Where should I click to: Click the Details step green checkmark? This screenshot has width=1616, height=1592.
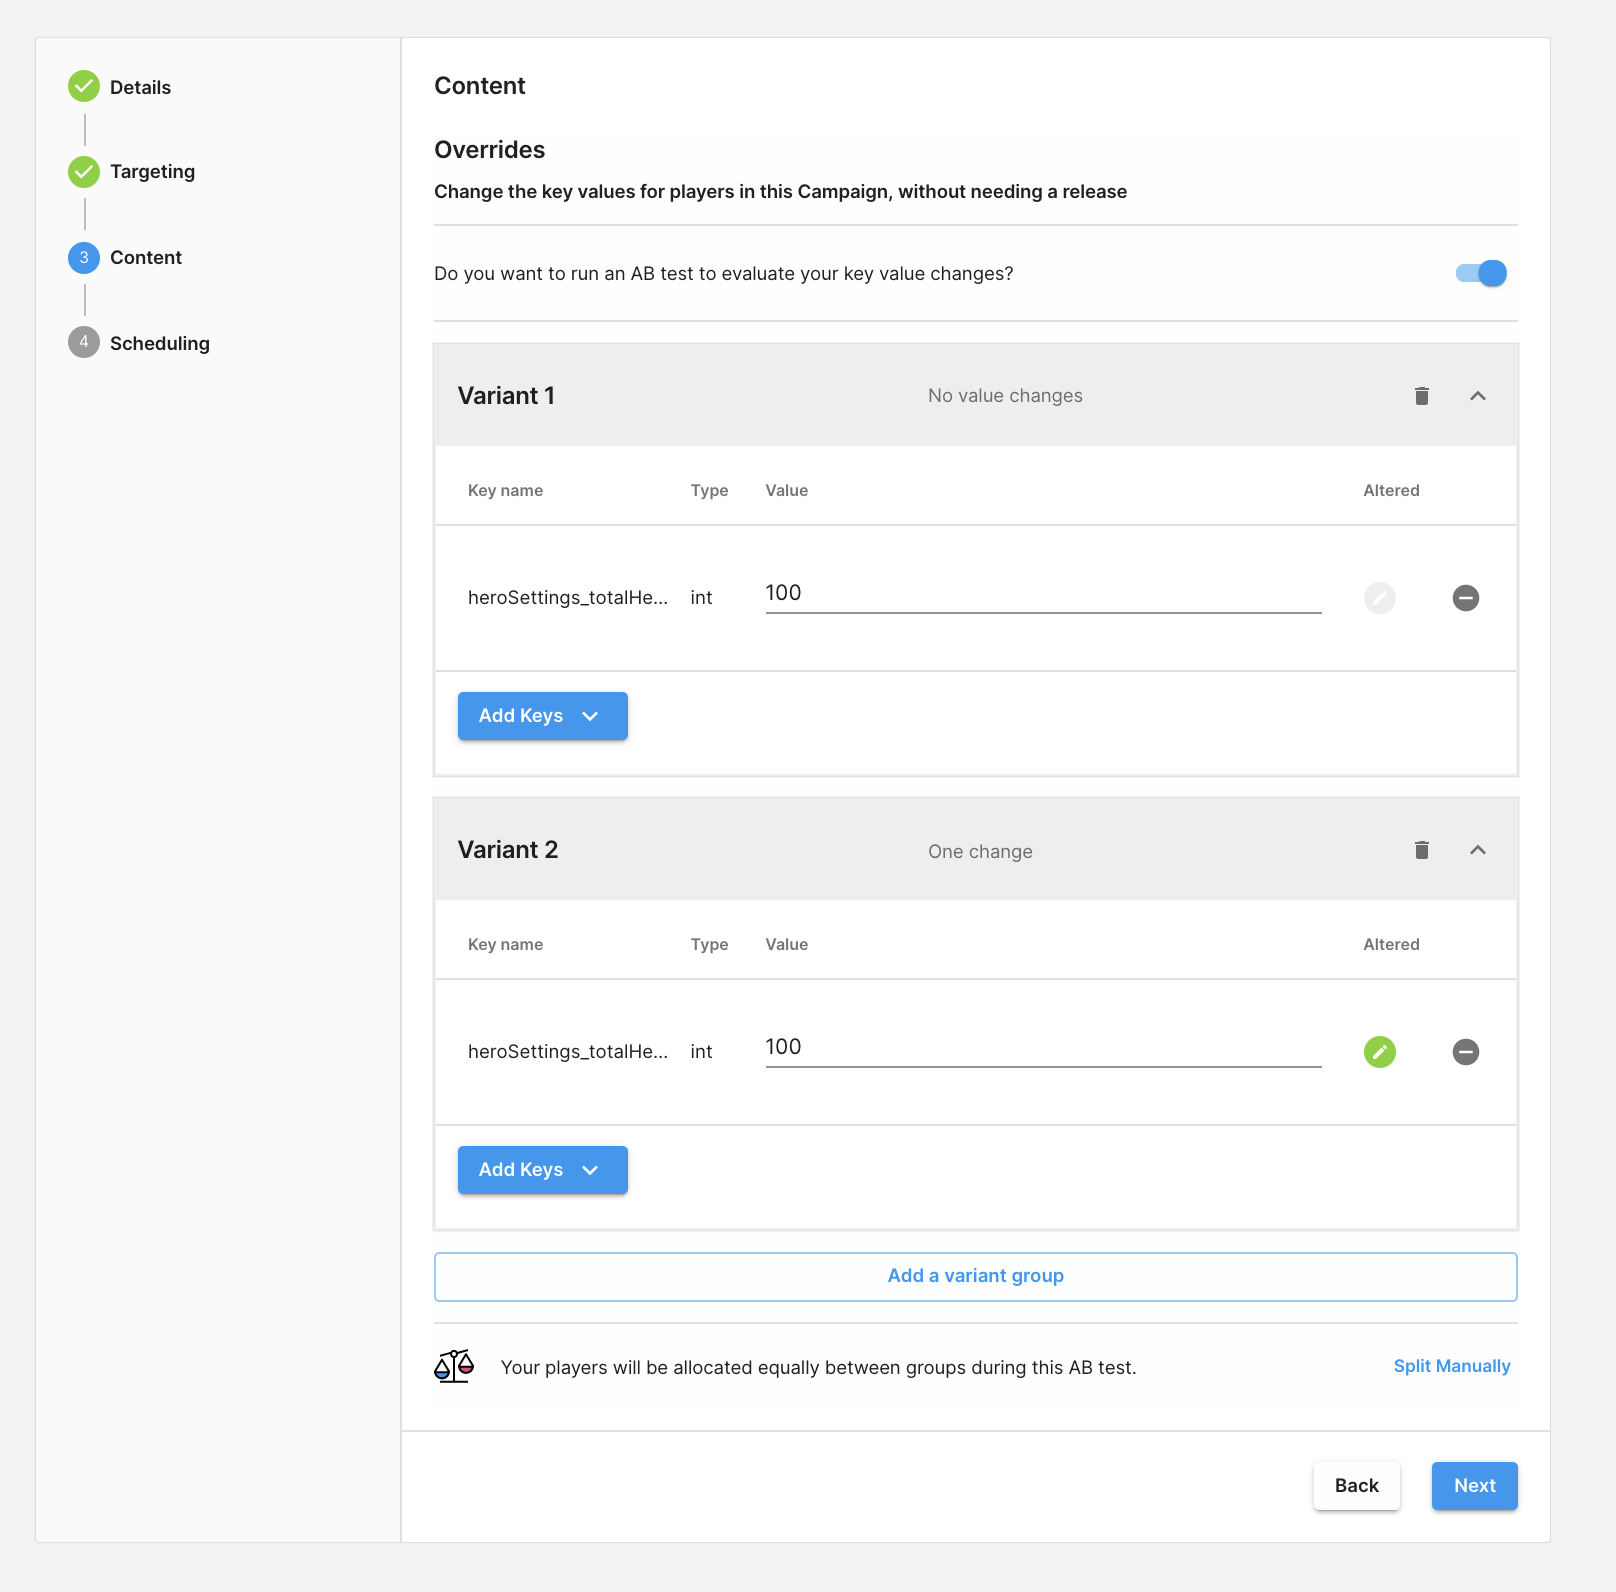point(84,87)
